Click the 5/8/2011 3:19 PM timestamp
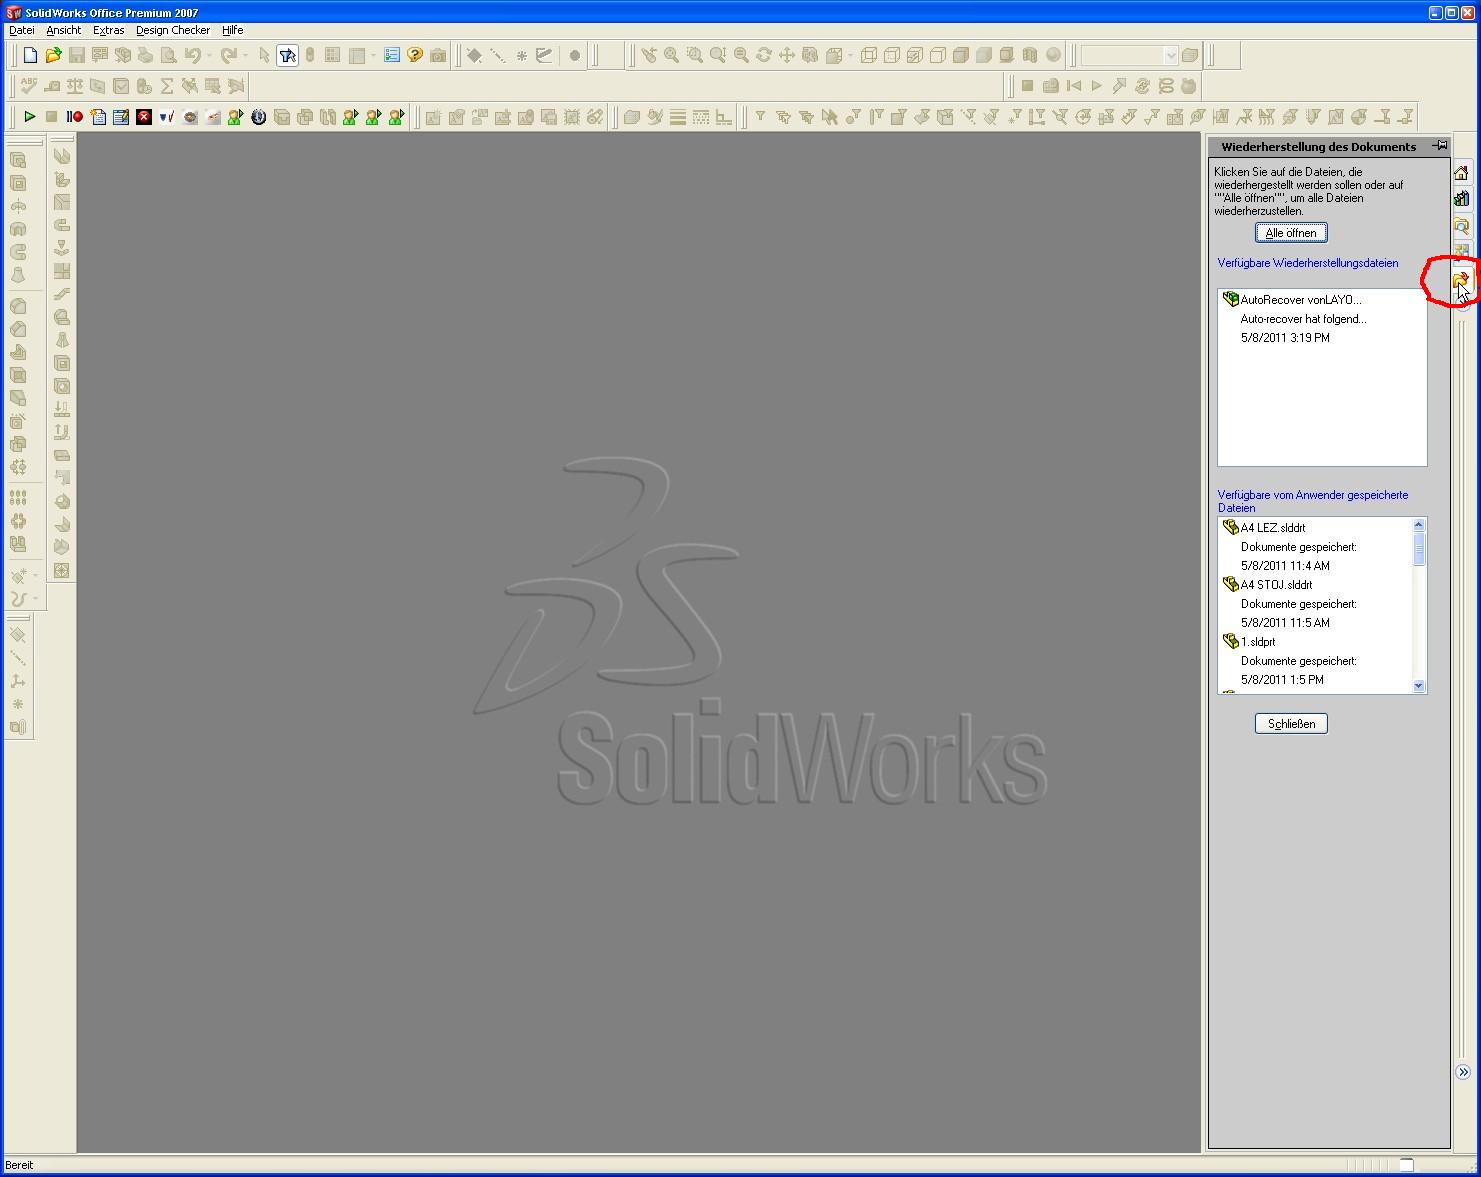Image resolution: width=1481 pixels, height=1177 pixels. pos(1285,338)
